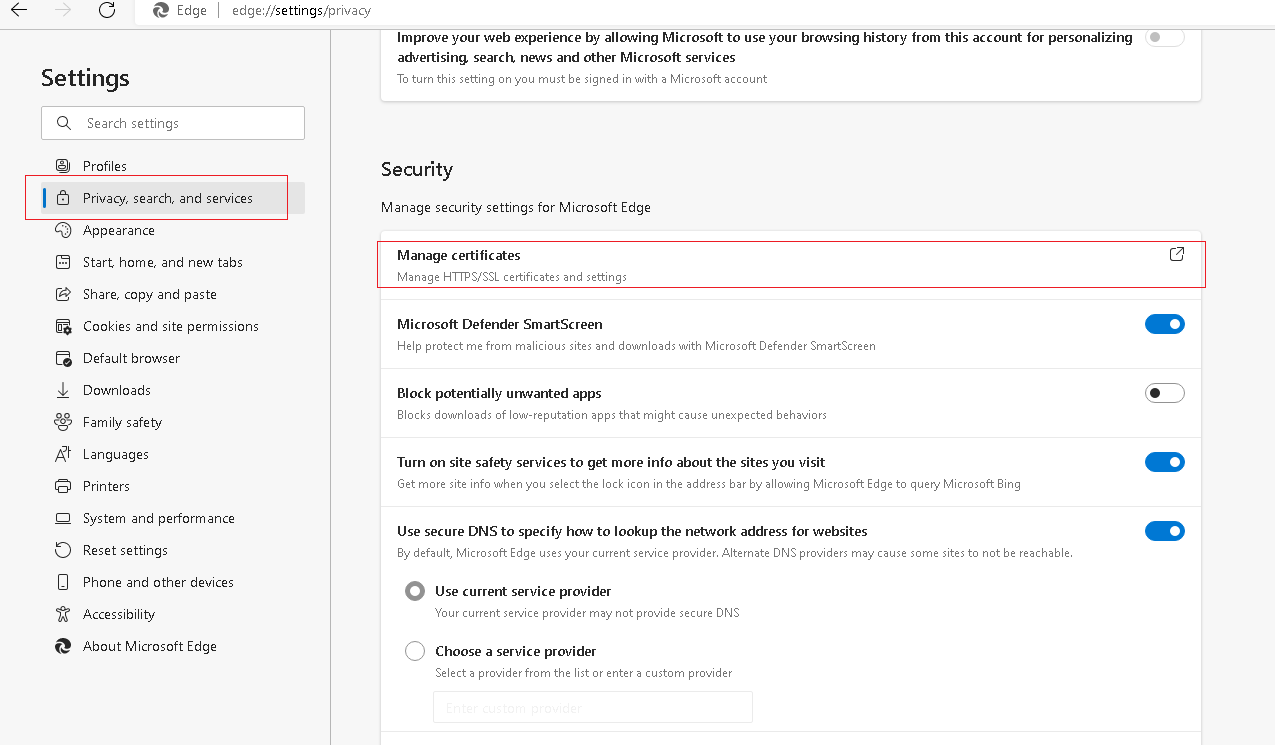This screenshot has height=745, width=1275.
Task: Open Printers settings
Action: [x=173, y=486]
